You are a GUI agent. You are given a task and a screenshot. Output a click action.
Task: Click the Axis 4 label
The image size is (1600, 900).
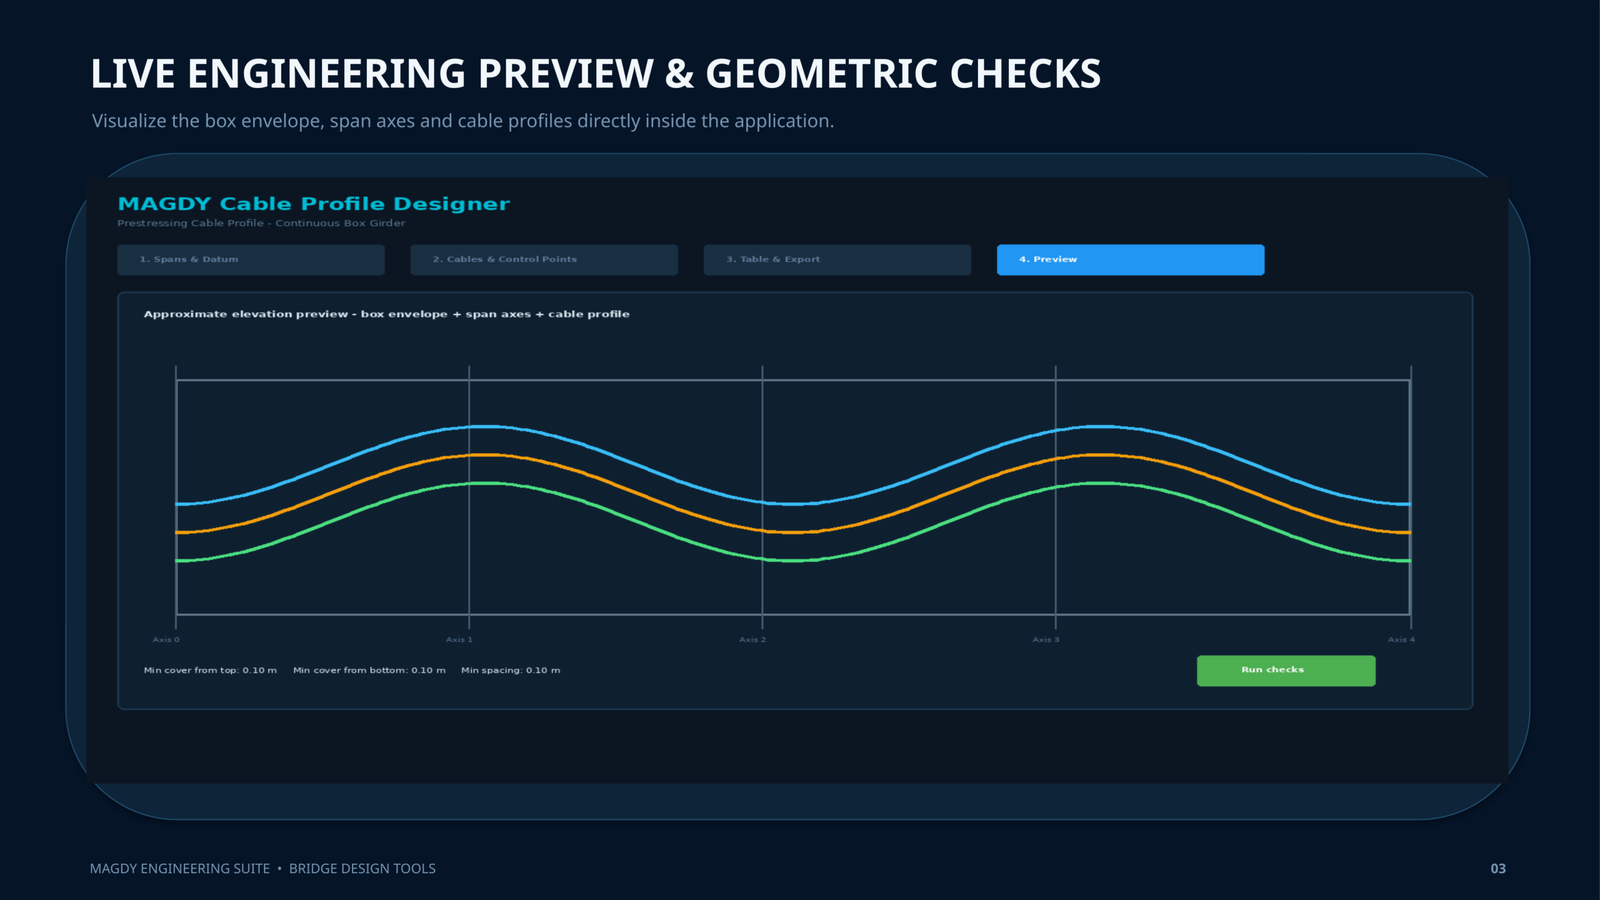[1401, 640]
